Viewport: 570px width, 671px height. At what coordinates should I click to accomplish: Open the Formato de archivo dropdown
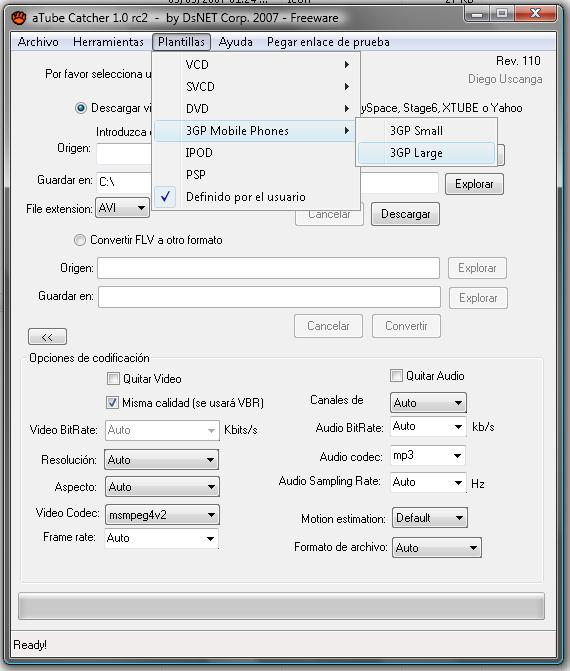click(x=437, y=547)
